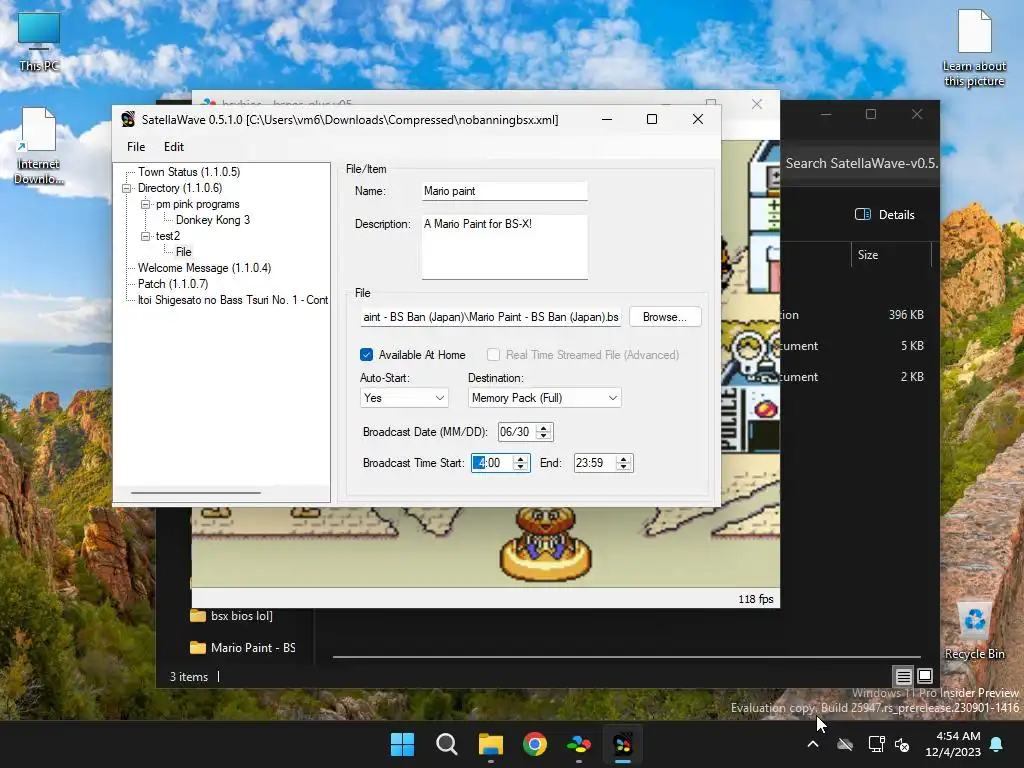Switch Explorer to details list view
The width and height of the screenshot is (1024, 768).
click(903, 677)
